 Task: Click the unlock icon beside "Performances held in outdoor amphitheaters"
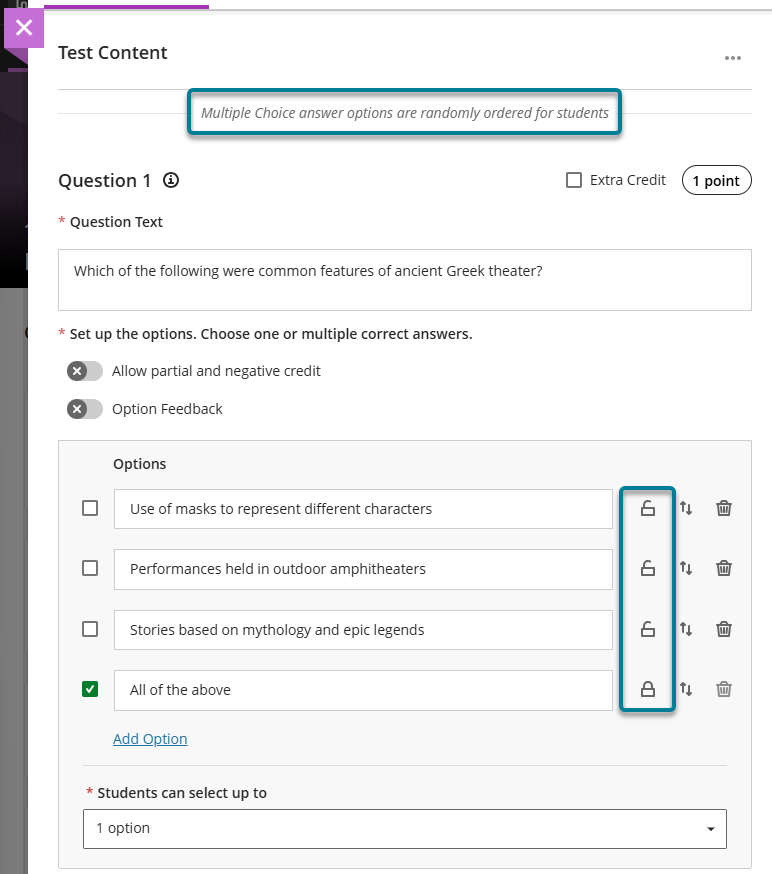point(648,568)
